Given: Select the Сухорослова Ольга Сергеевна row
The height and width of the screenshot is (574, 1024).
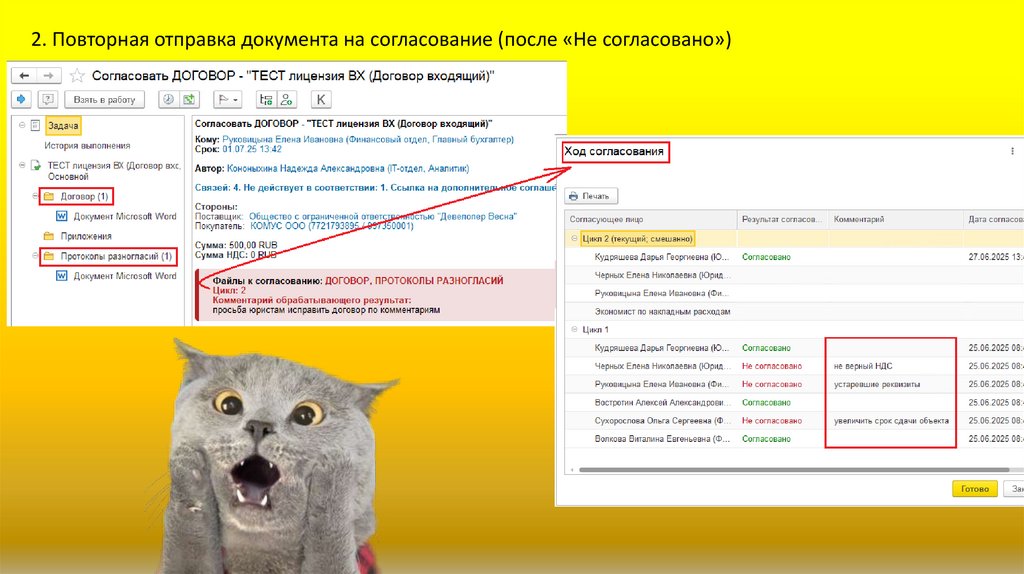Looking at the screenshot, I should pos(794,421).
